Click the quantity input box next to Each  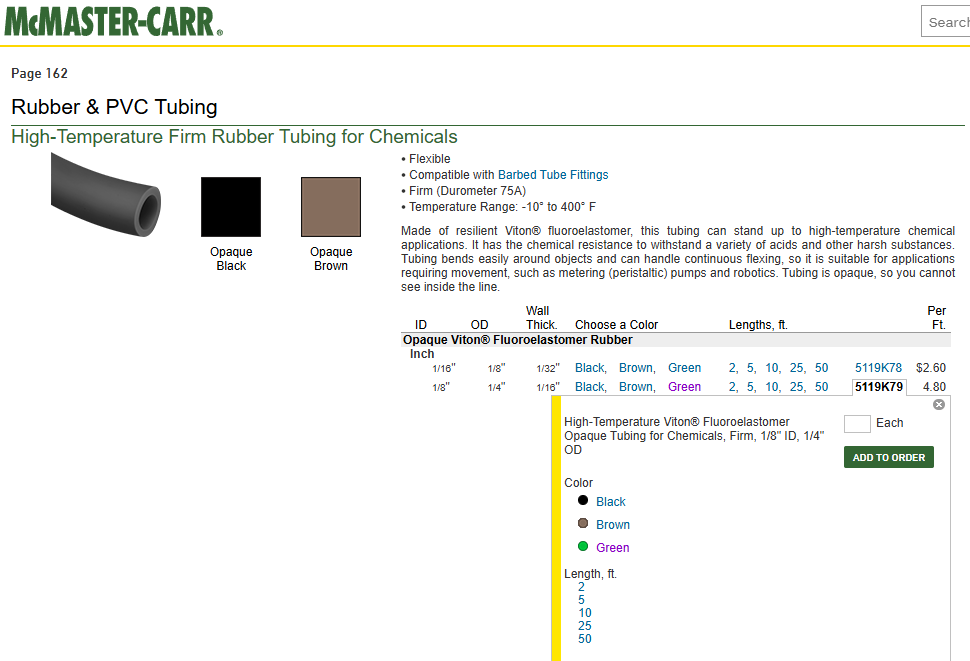point(857,424)
